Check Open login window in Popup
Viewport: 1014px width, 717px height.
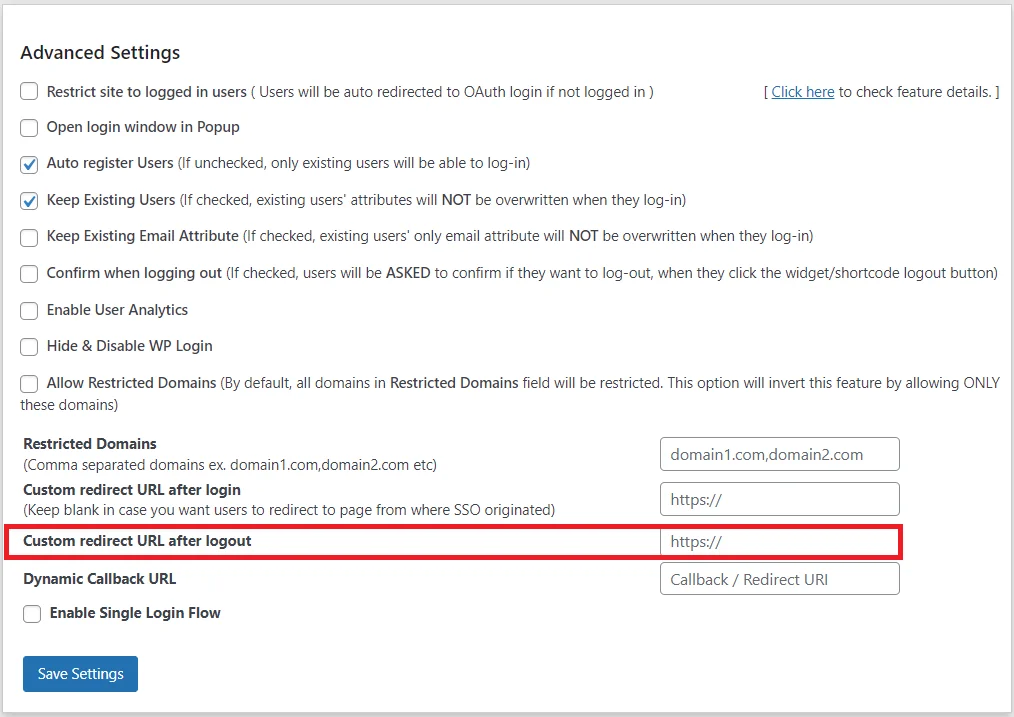(29, 127)
